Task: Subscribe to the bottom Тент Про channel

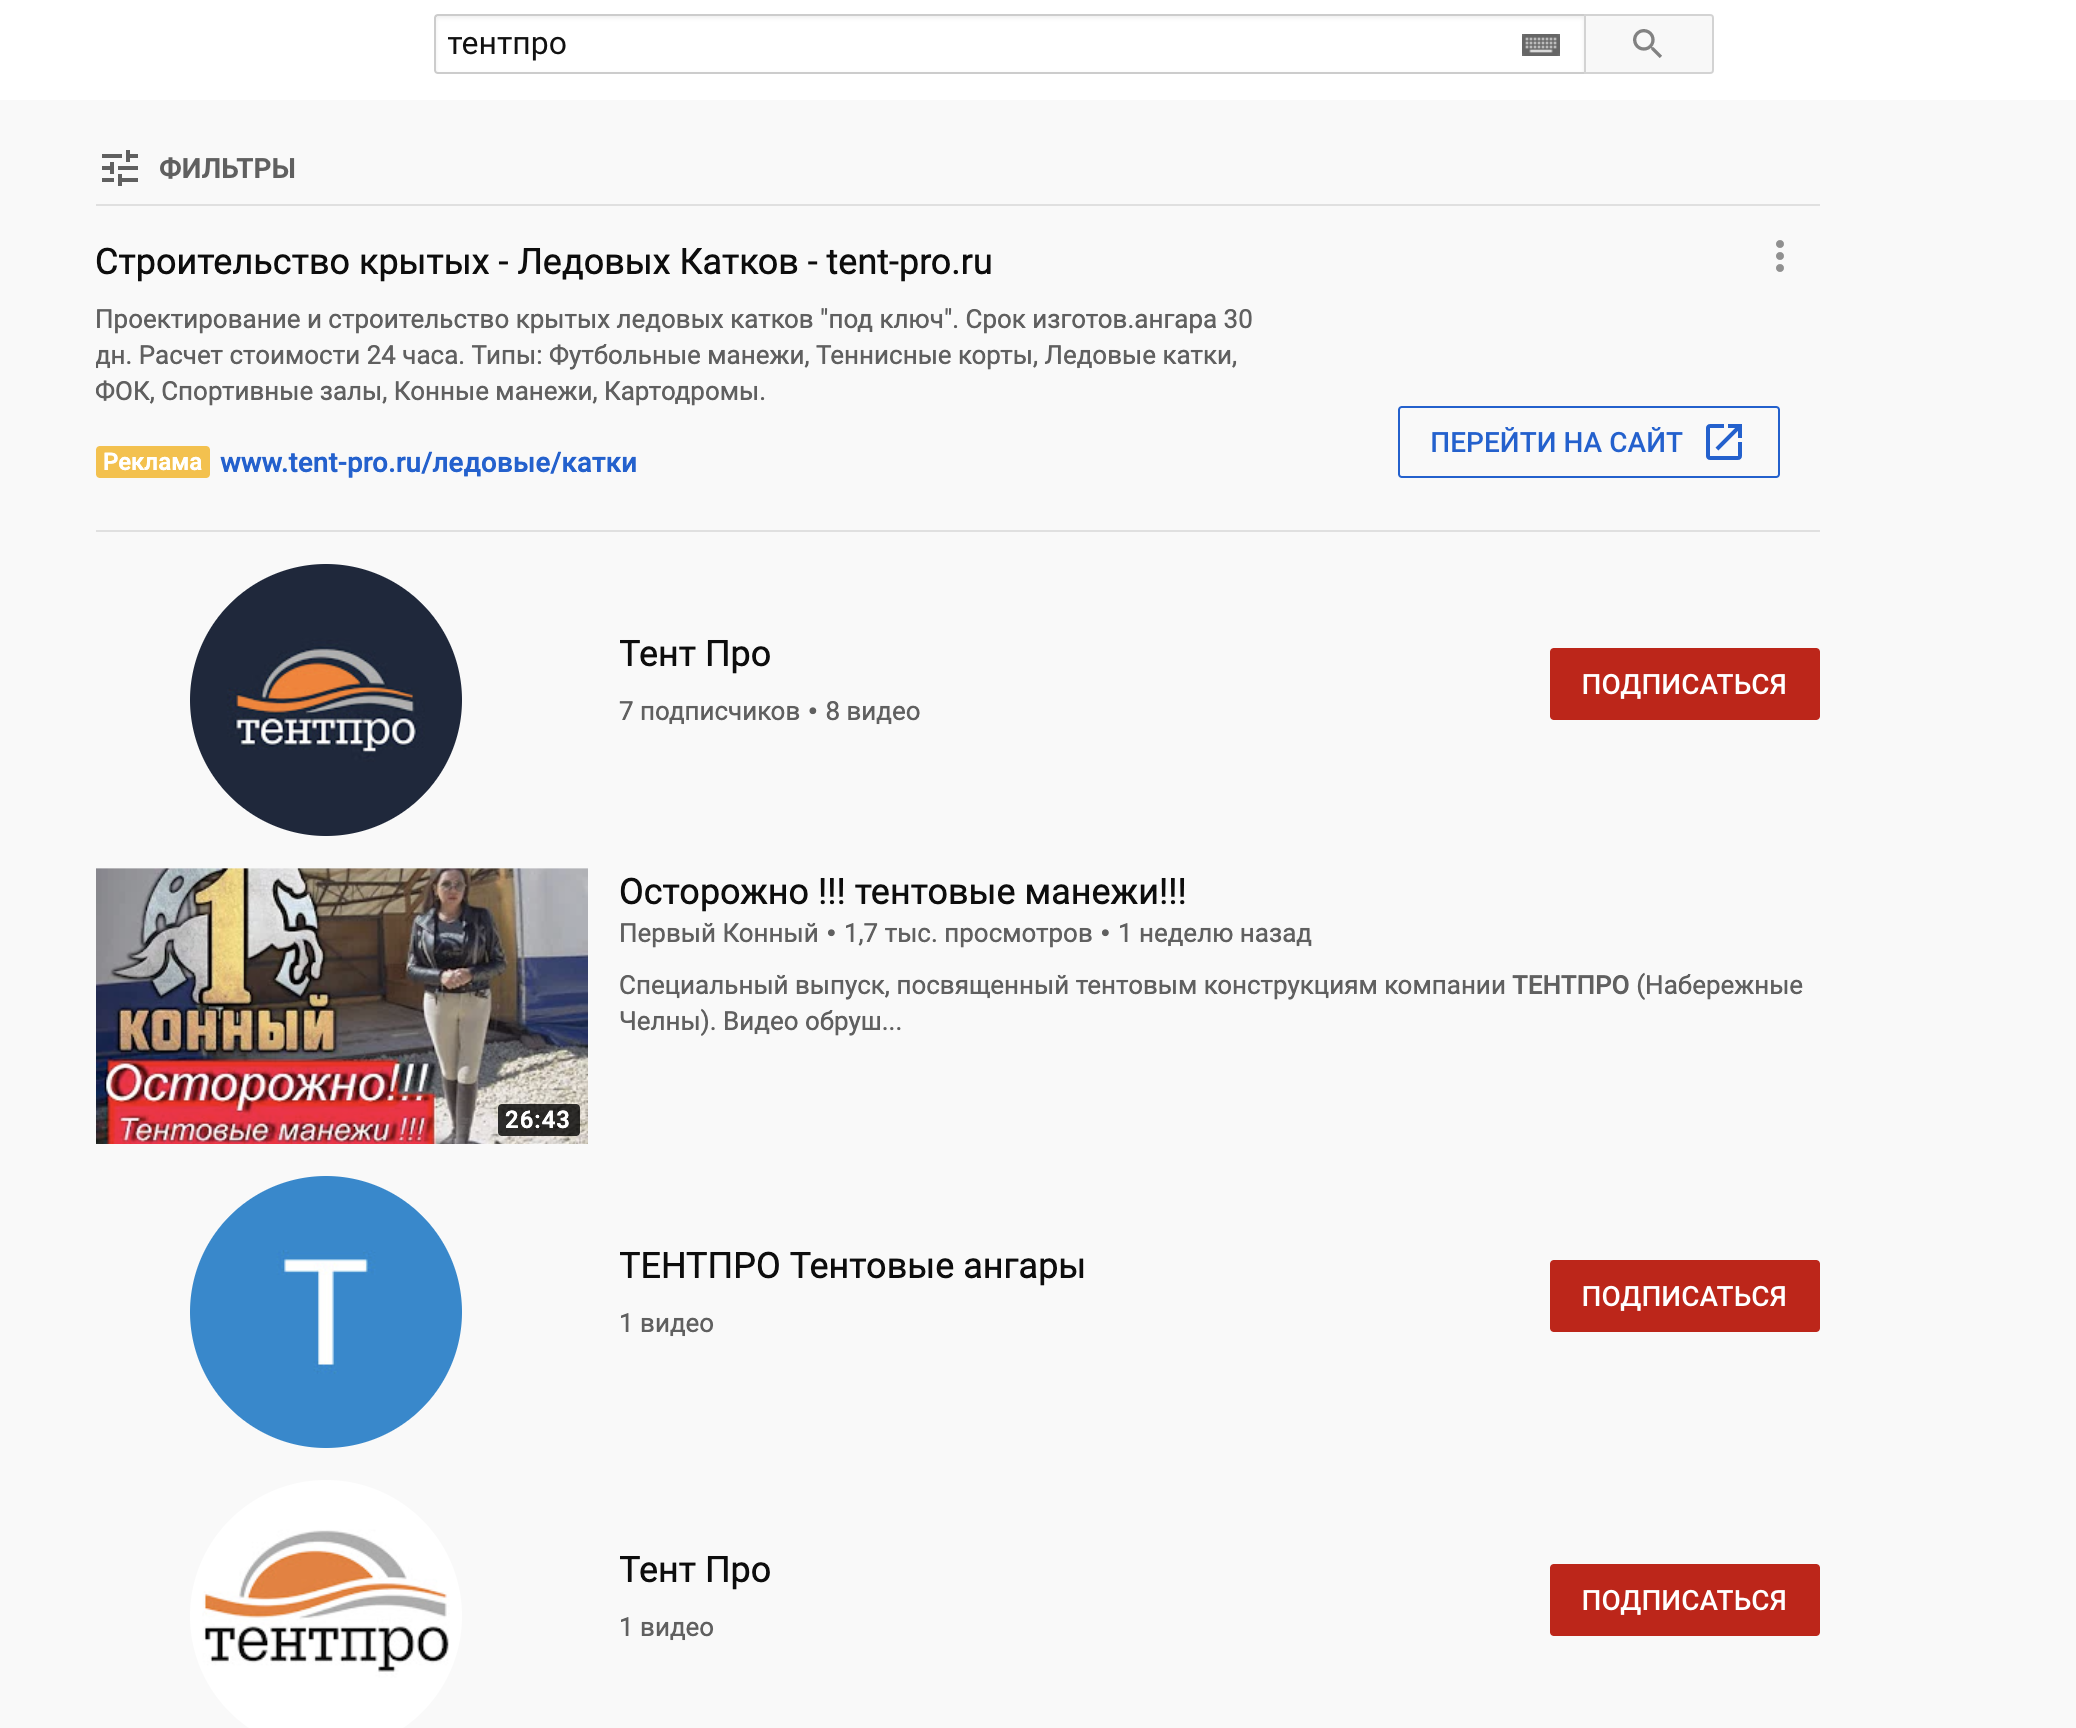Action: (x=1684, y=1600)
